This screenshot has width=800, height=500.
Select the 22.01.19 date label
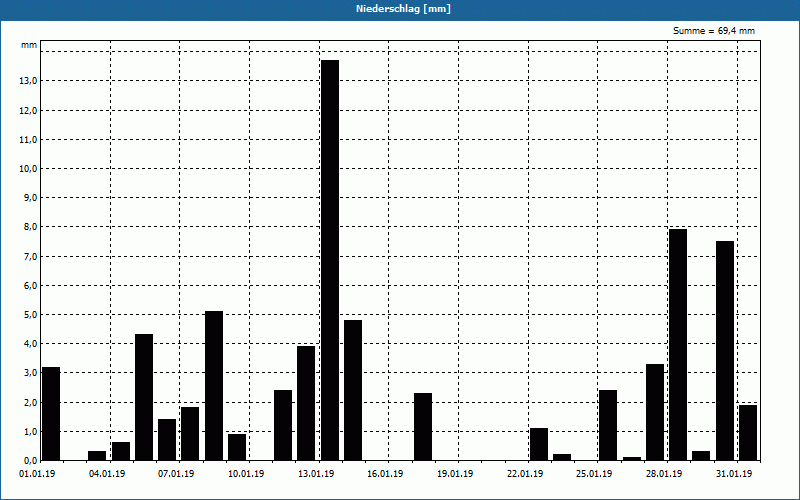[x=525, y=474]
